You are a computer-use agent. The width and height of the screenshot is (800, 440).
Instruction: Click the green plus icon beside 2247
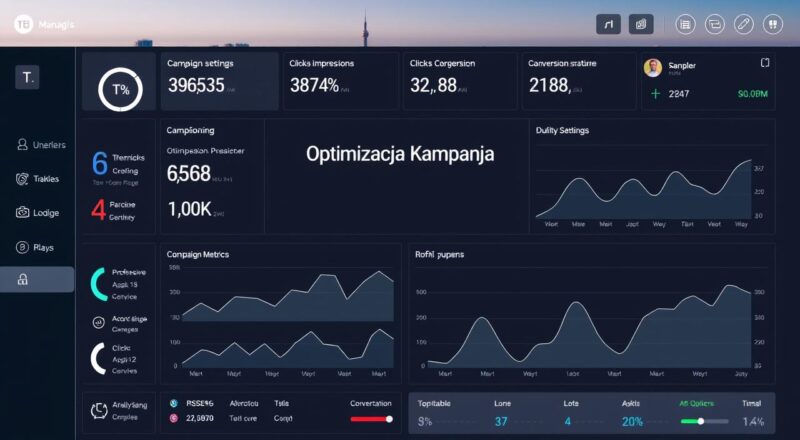[656, 93]
